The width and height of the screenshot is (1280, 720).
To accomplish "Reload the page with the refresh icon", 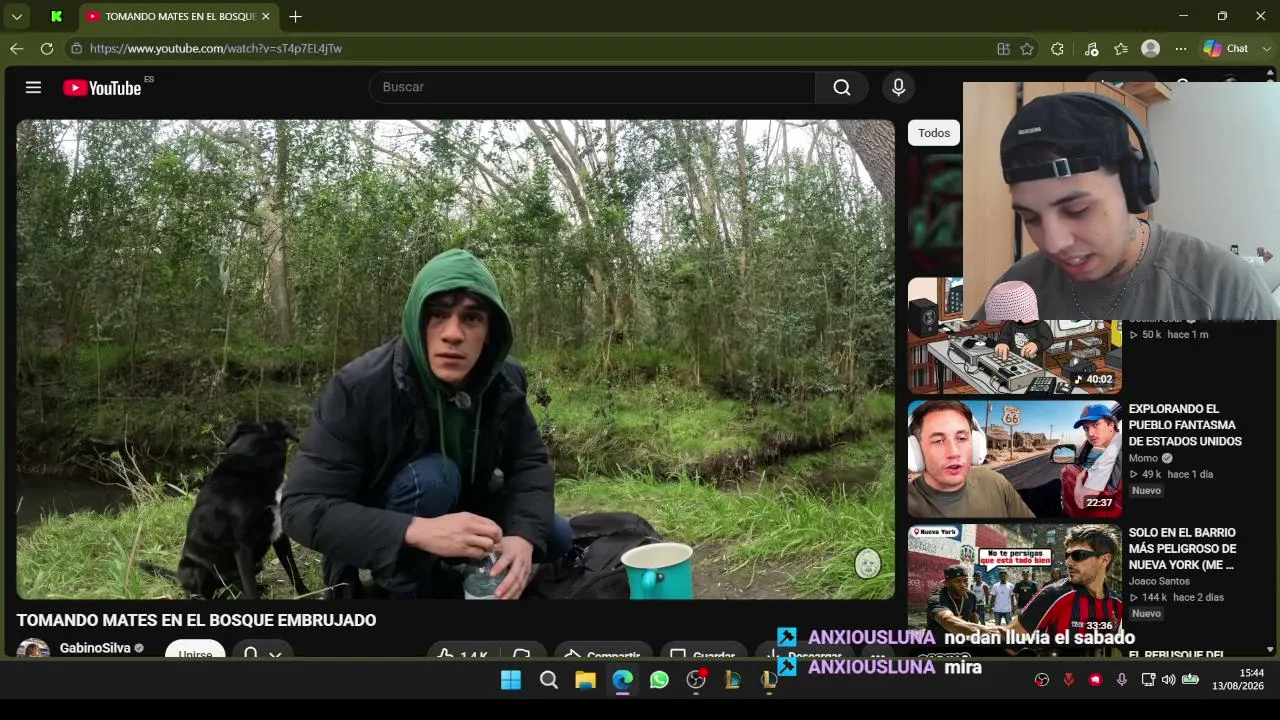I will pos(47,48).
